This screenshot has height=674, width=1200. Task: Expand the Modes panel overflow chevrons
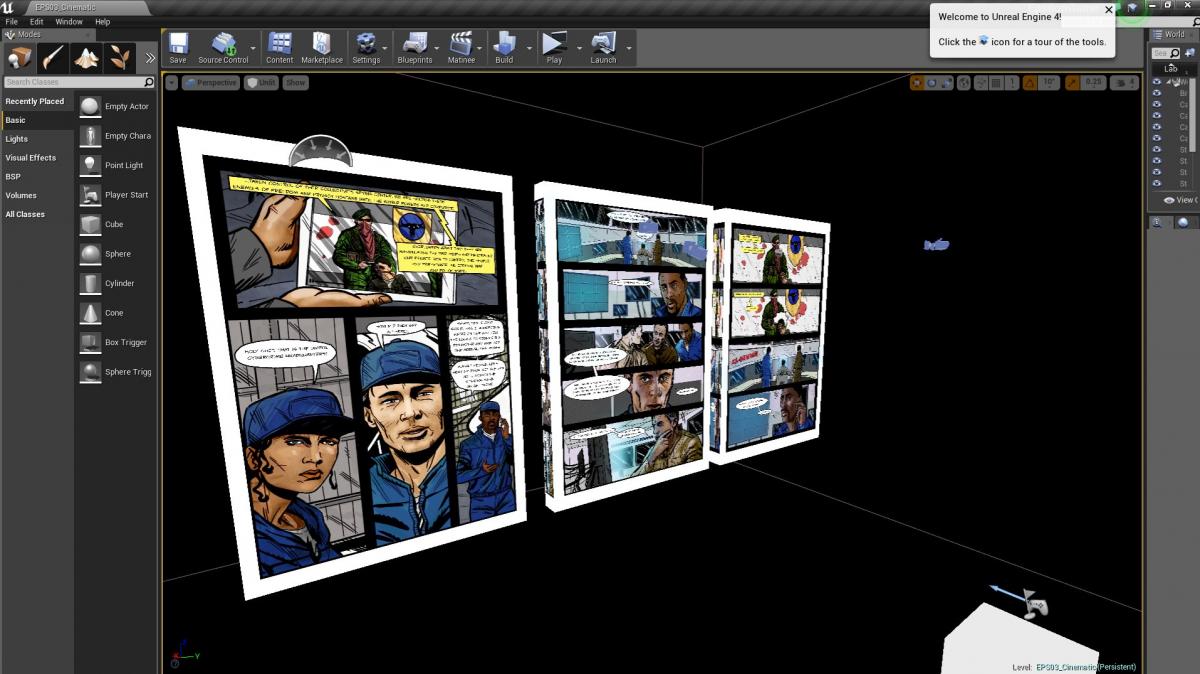pos(150,58)
